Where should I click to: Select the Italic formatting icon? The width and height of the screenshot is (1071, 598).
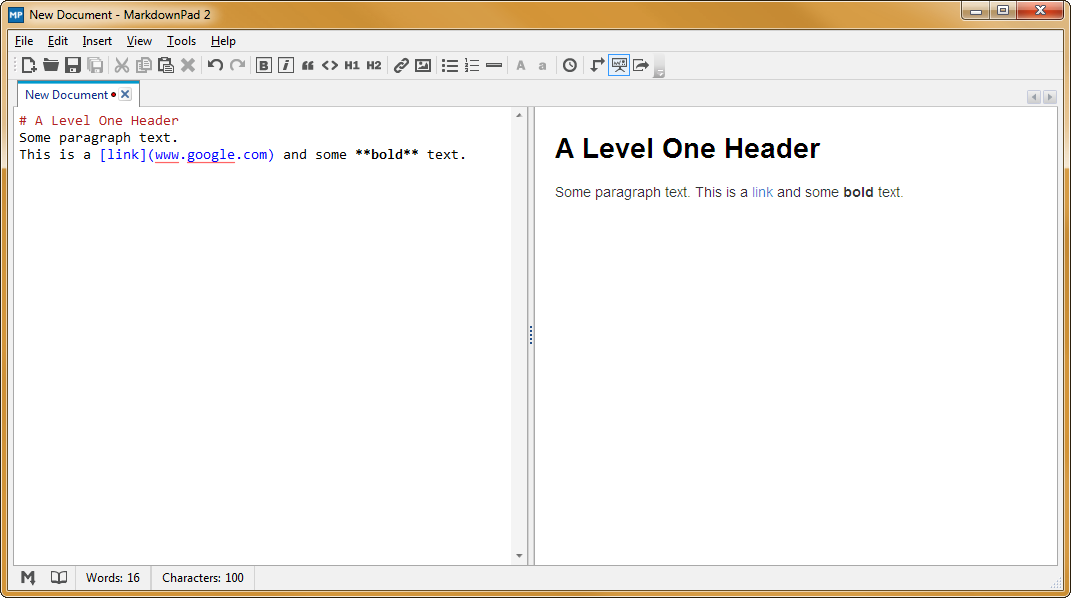click(286, 64)
